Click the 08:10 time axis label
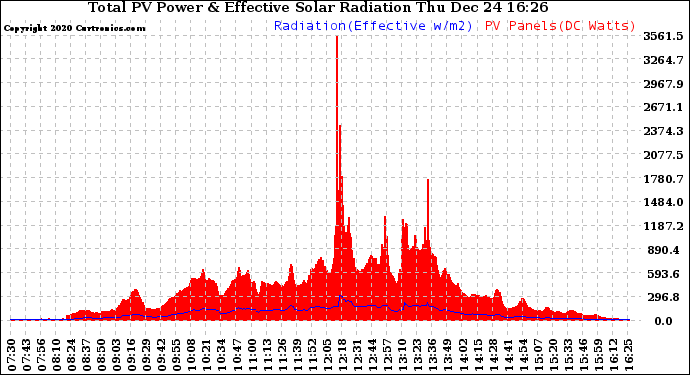The image size is (690, 375). coord(57,355)
